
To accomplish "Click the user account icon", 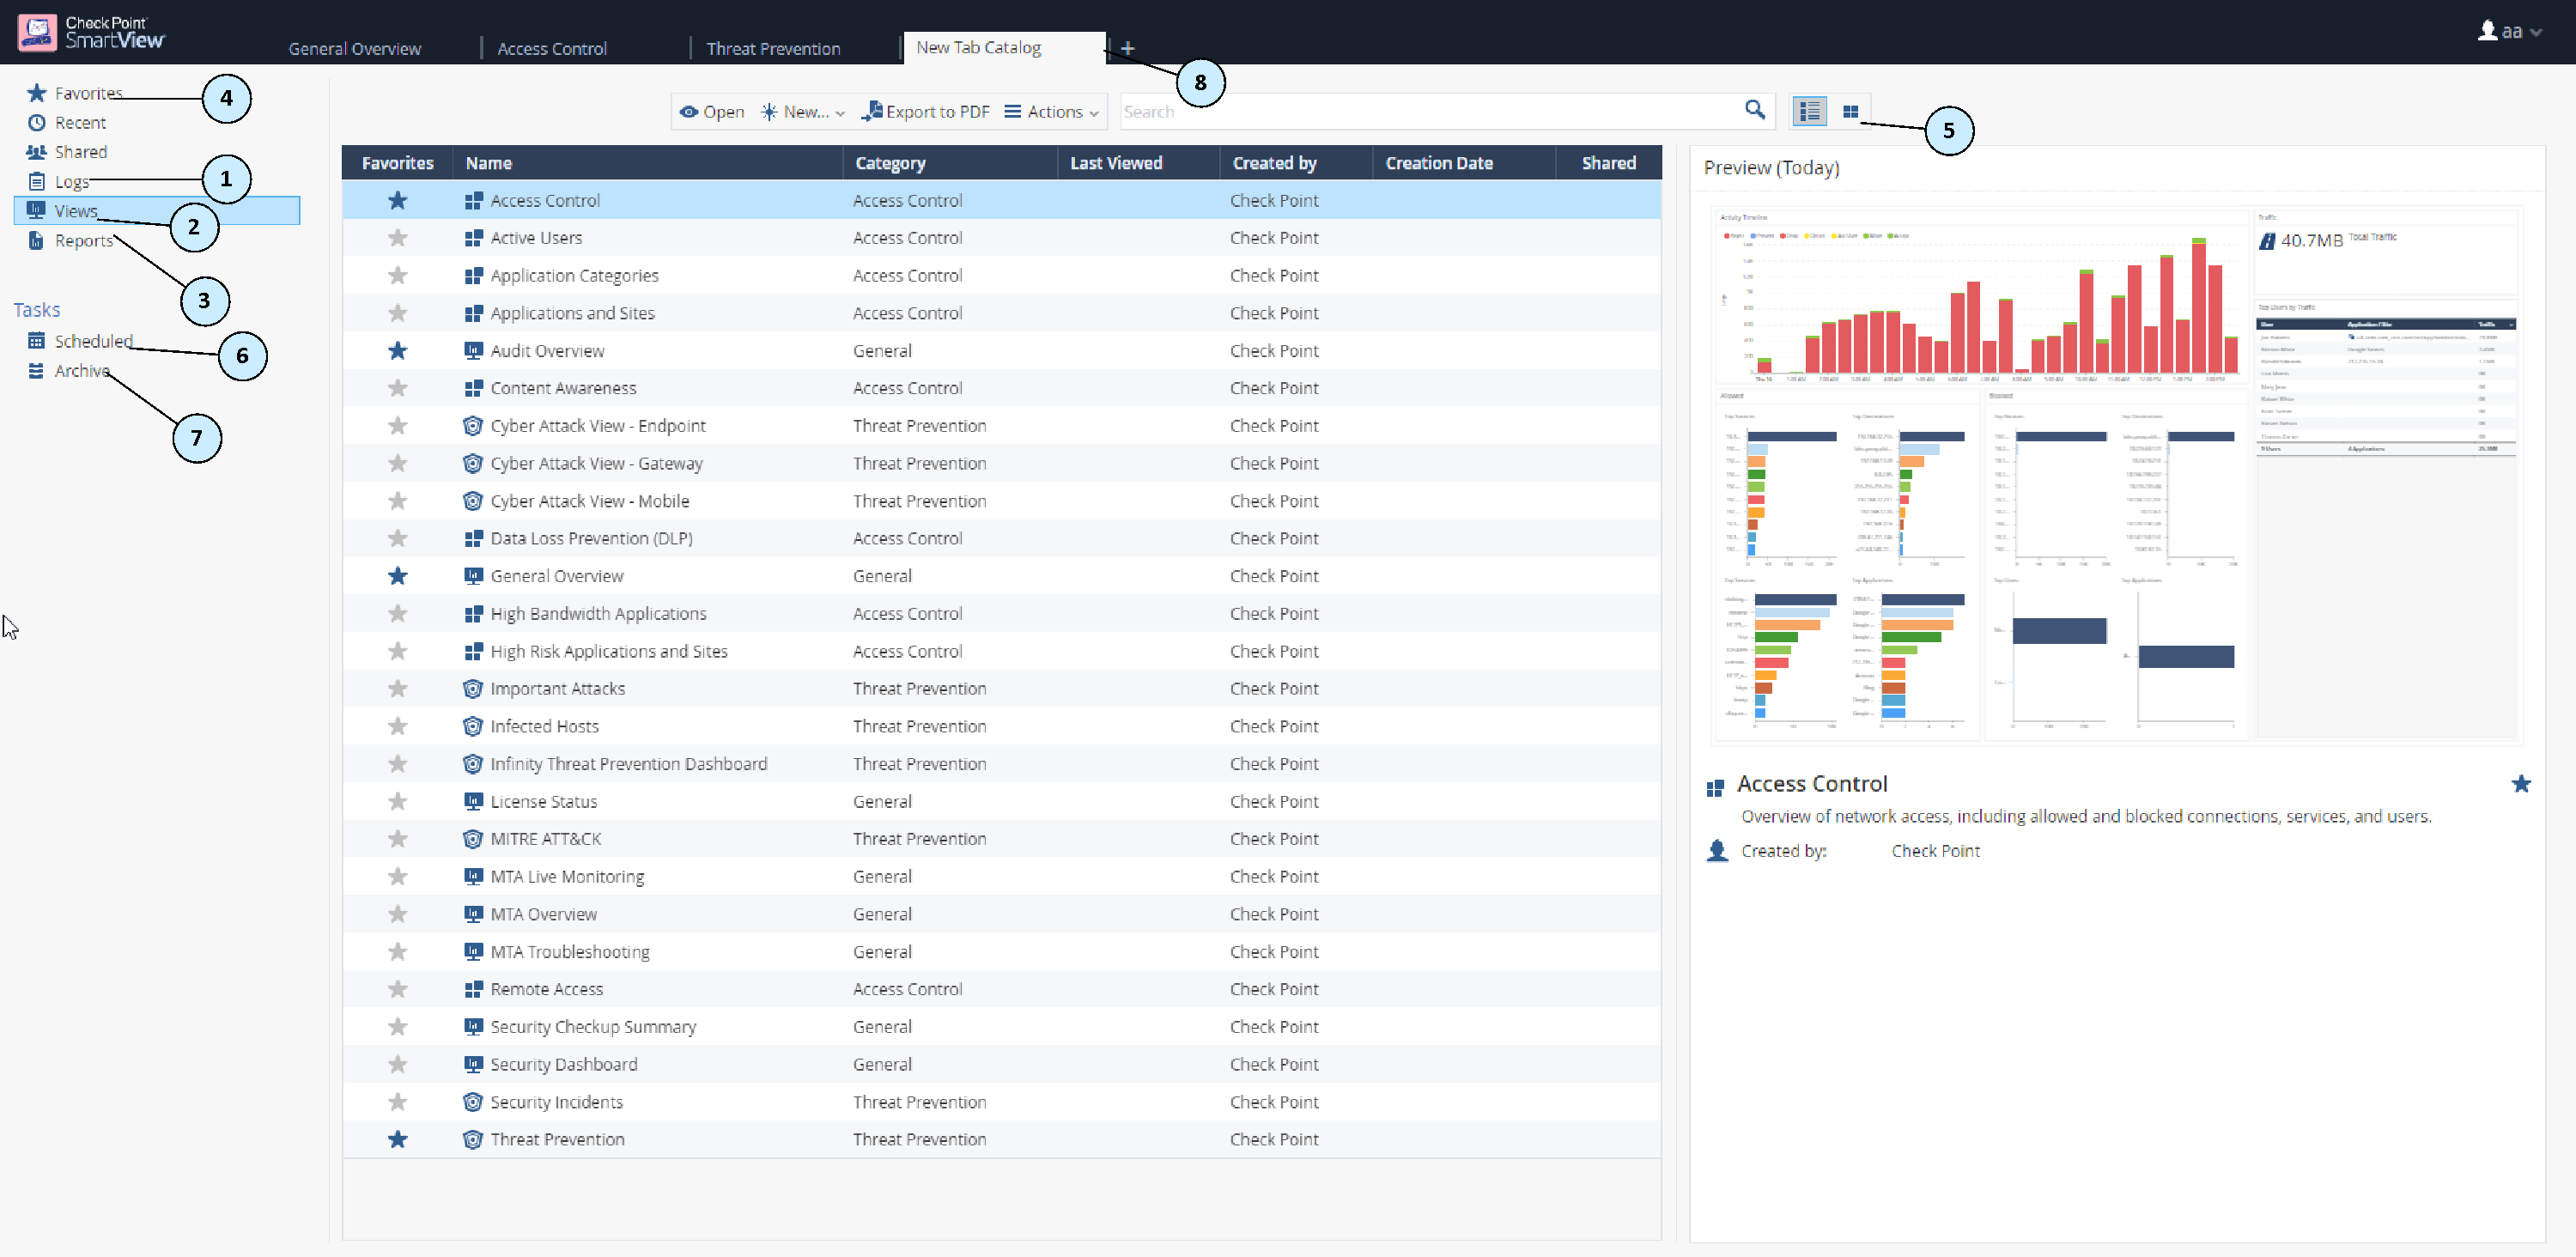I will click(2487, 31).
